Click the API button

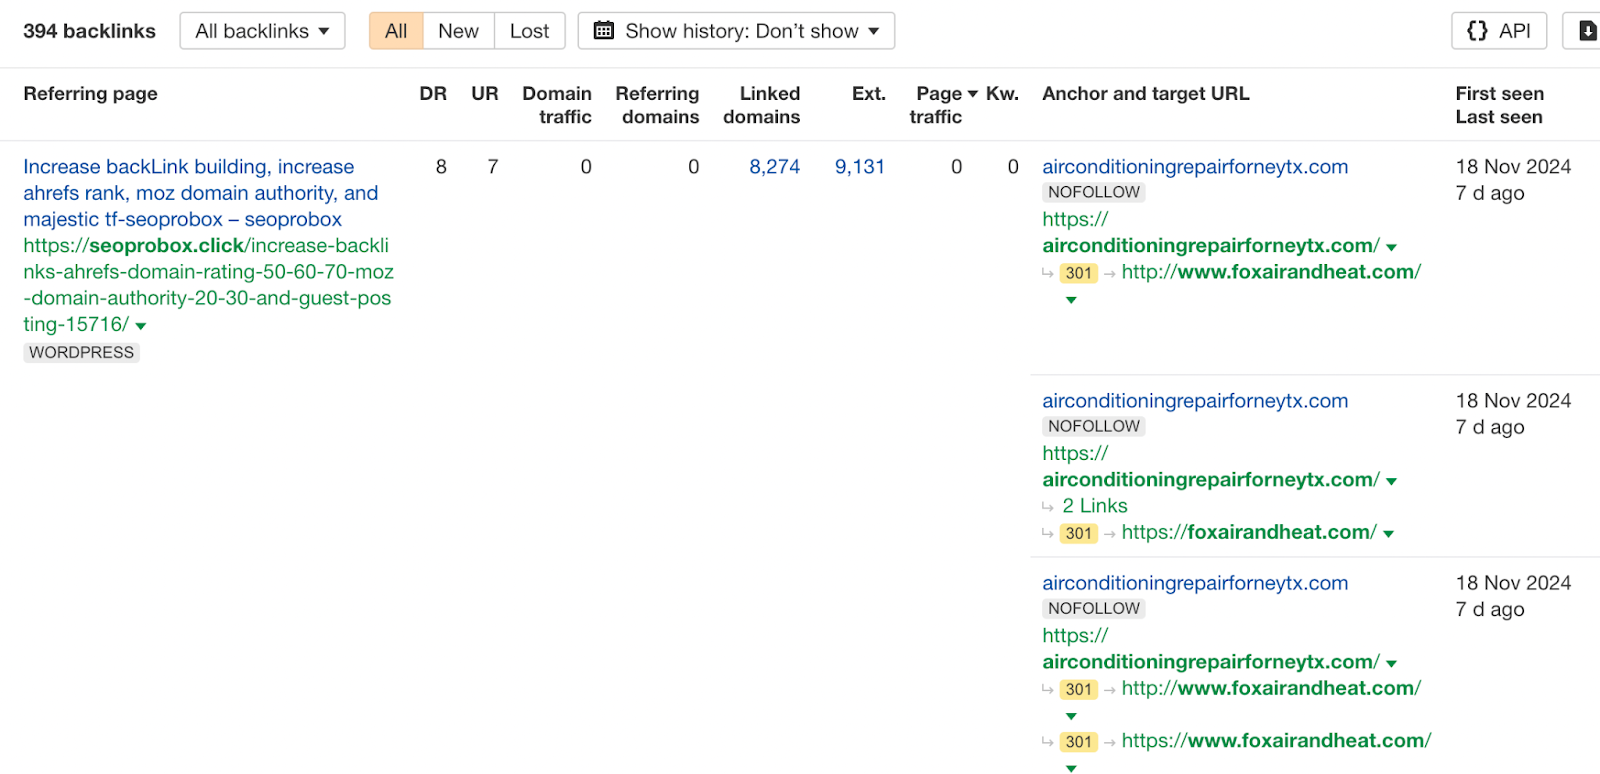[1499, 31]
